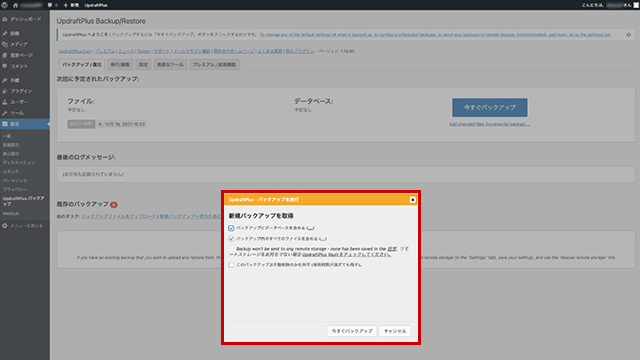The image size is (640, 360).
Task: Switch to the 高度なツール tab
Action: coord(170,64)
